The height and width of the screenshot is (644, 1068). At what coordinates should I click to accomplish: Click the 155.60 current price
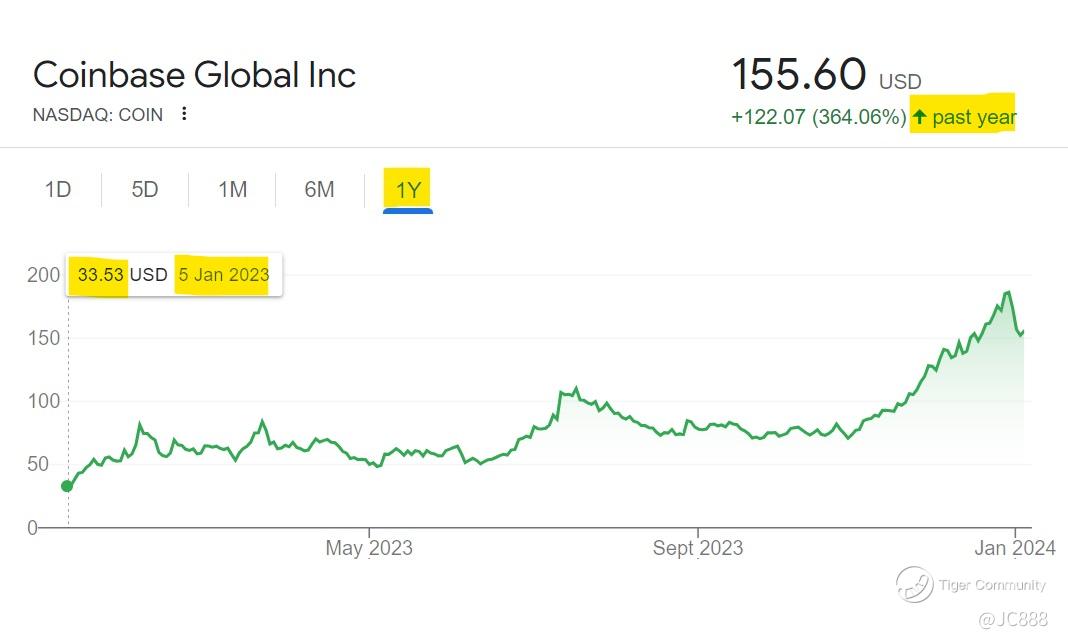(x=798, y=75)
